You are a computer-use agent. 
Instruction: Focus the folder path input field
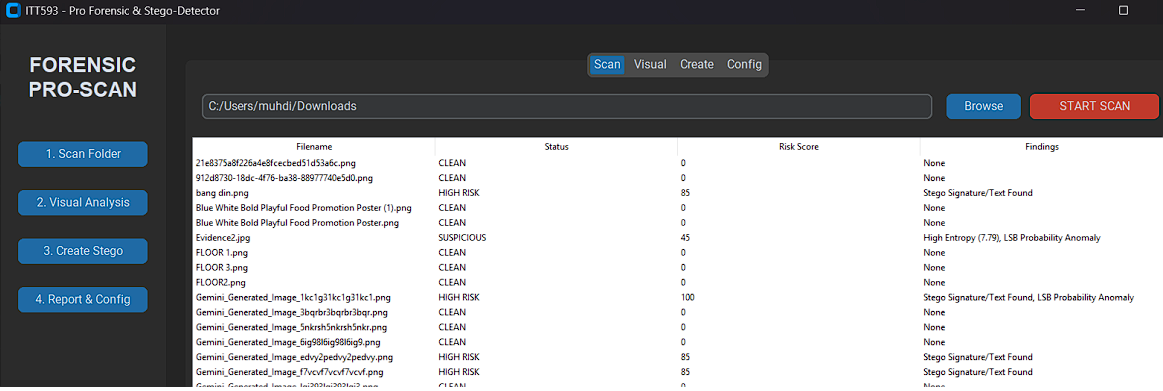(567, 106)
